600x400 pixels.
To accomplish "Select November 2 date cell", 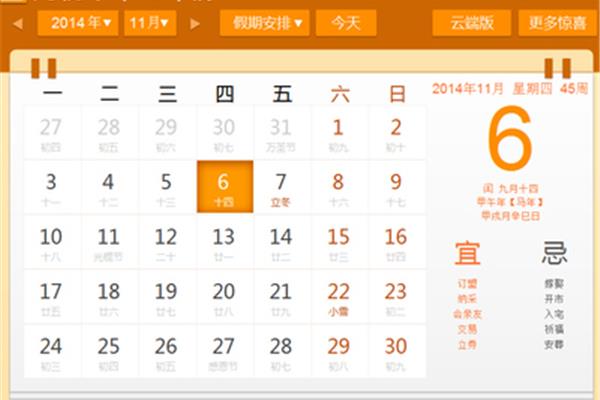I will pos(397,133).
